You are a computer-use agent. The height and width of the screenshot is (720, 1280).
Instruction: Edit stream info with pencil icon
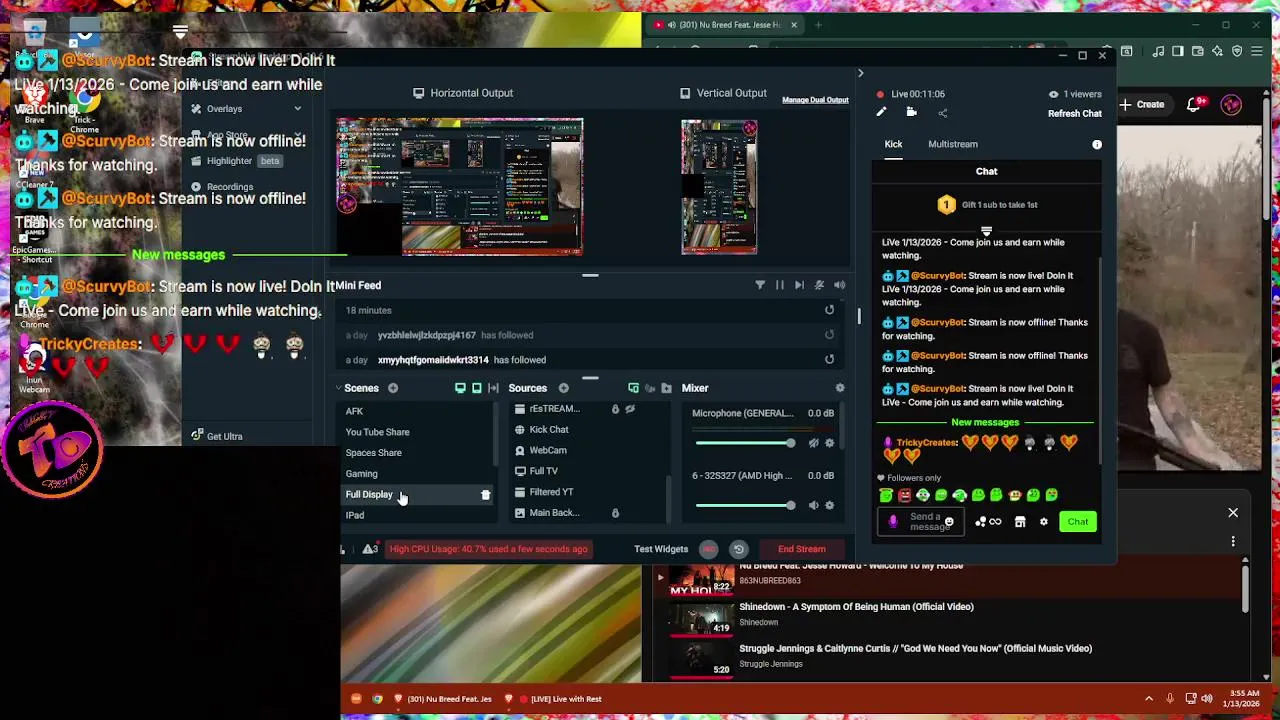(881, 113)
